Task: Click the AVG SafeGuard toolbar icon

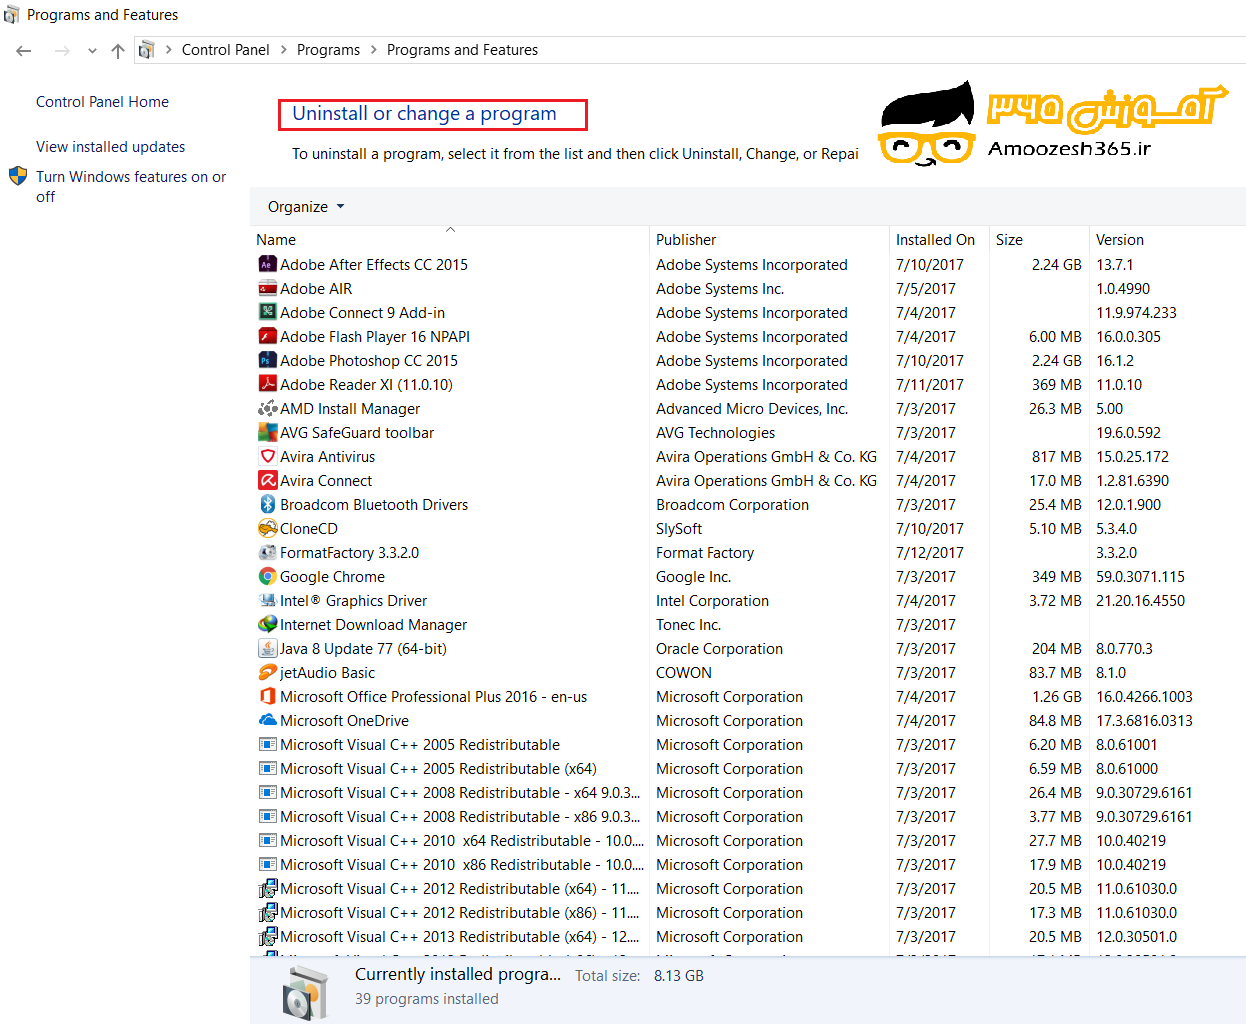Action: click(x=267, y=432)
